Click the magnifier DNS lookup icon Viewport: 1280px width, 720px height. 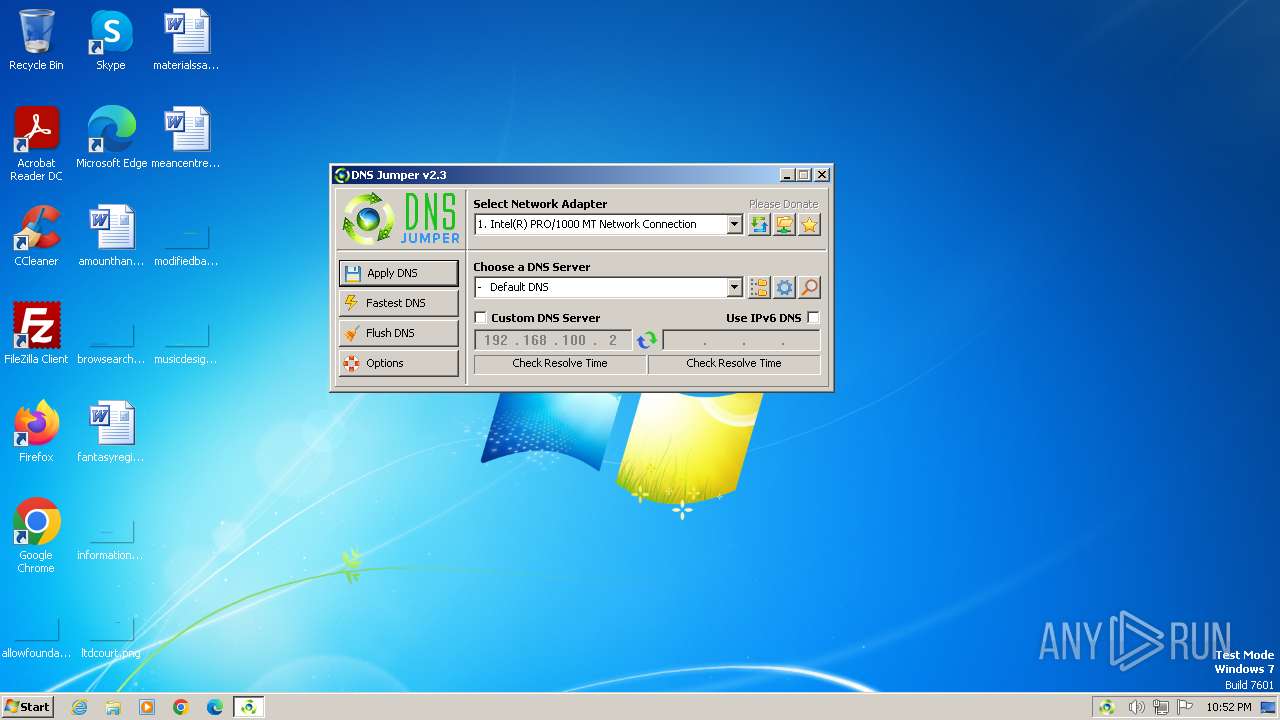(809, 288)
